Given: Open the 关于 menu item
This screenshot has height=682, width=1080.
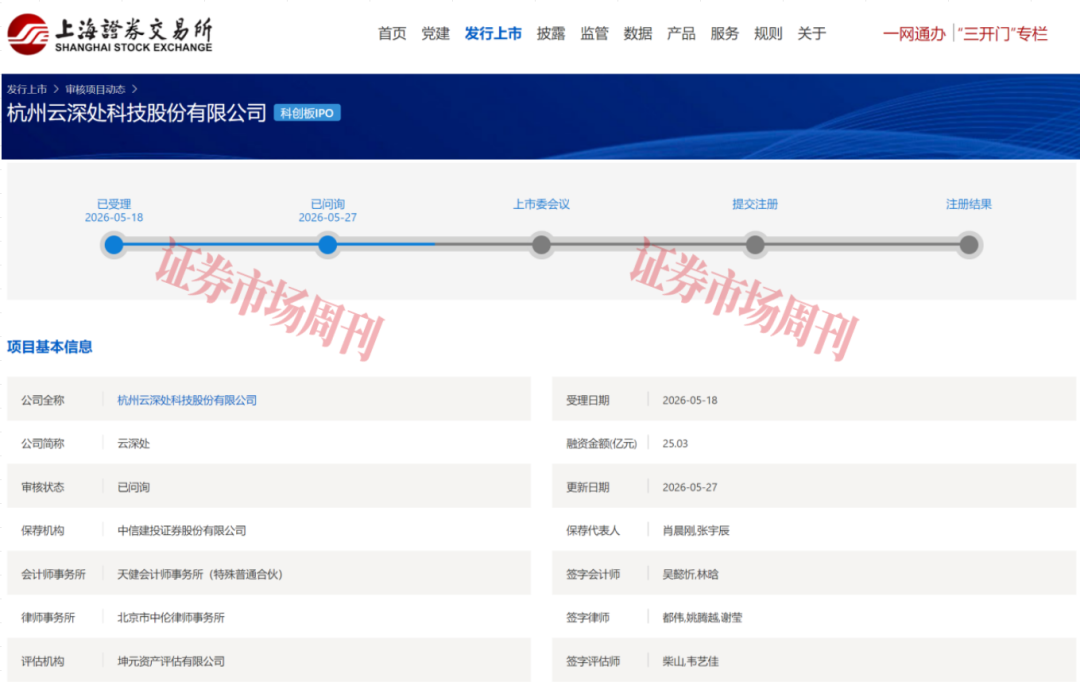Looking at the screenshot, I should tap(811, 33).
